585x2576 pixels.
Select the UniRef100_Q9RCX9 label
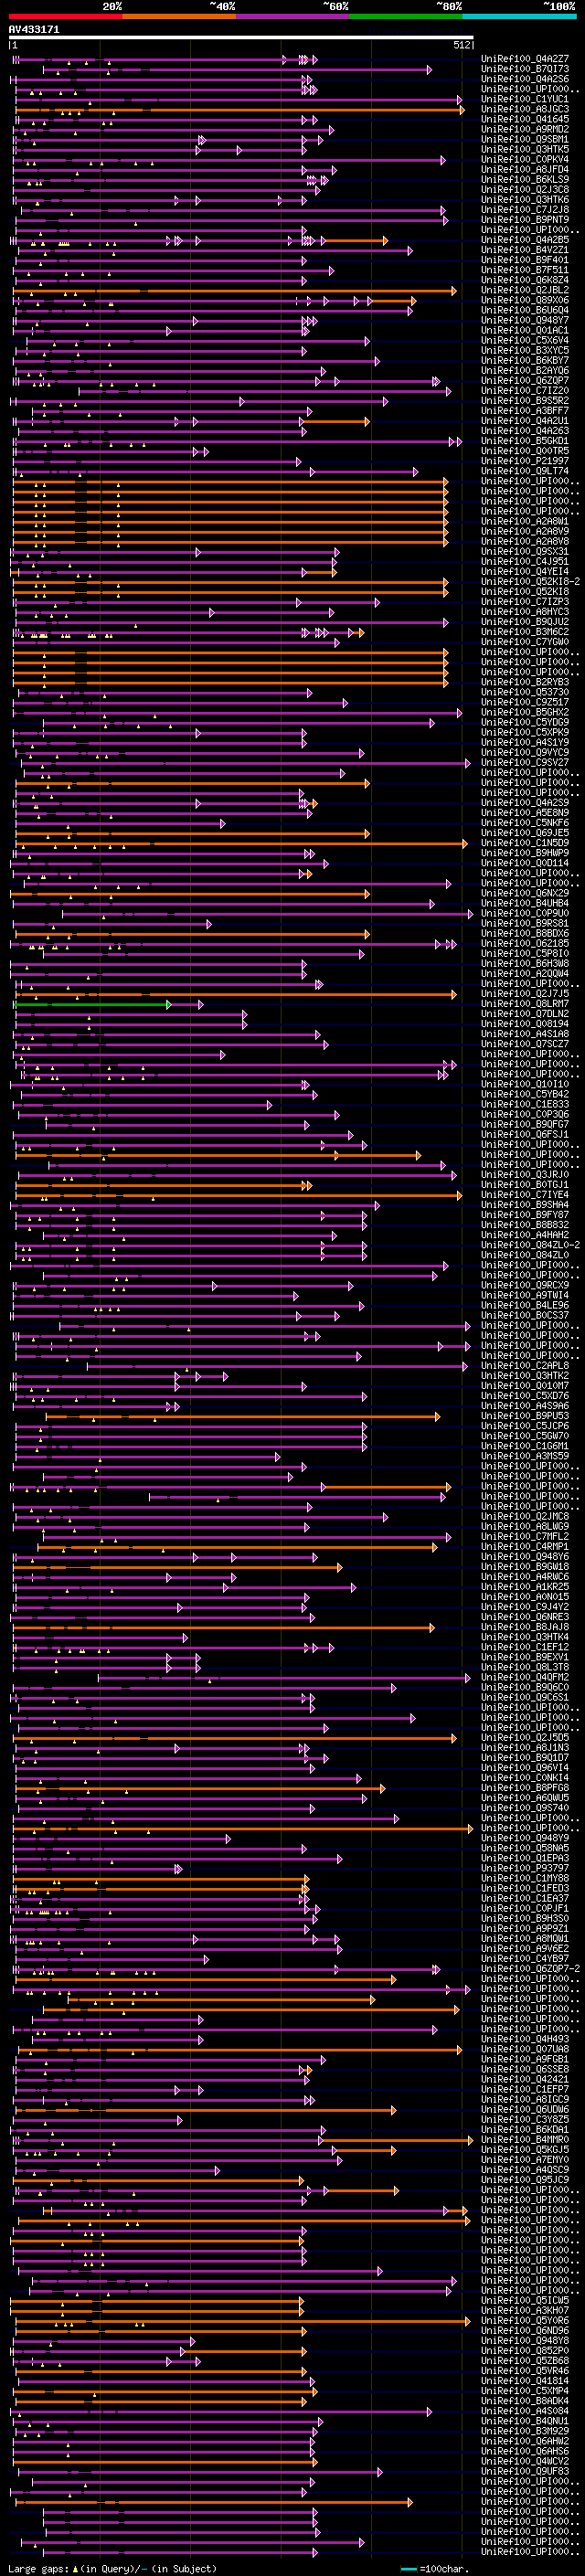tap(525, 1285)
